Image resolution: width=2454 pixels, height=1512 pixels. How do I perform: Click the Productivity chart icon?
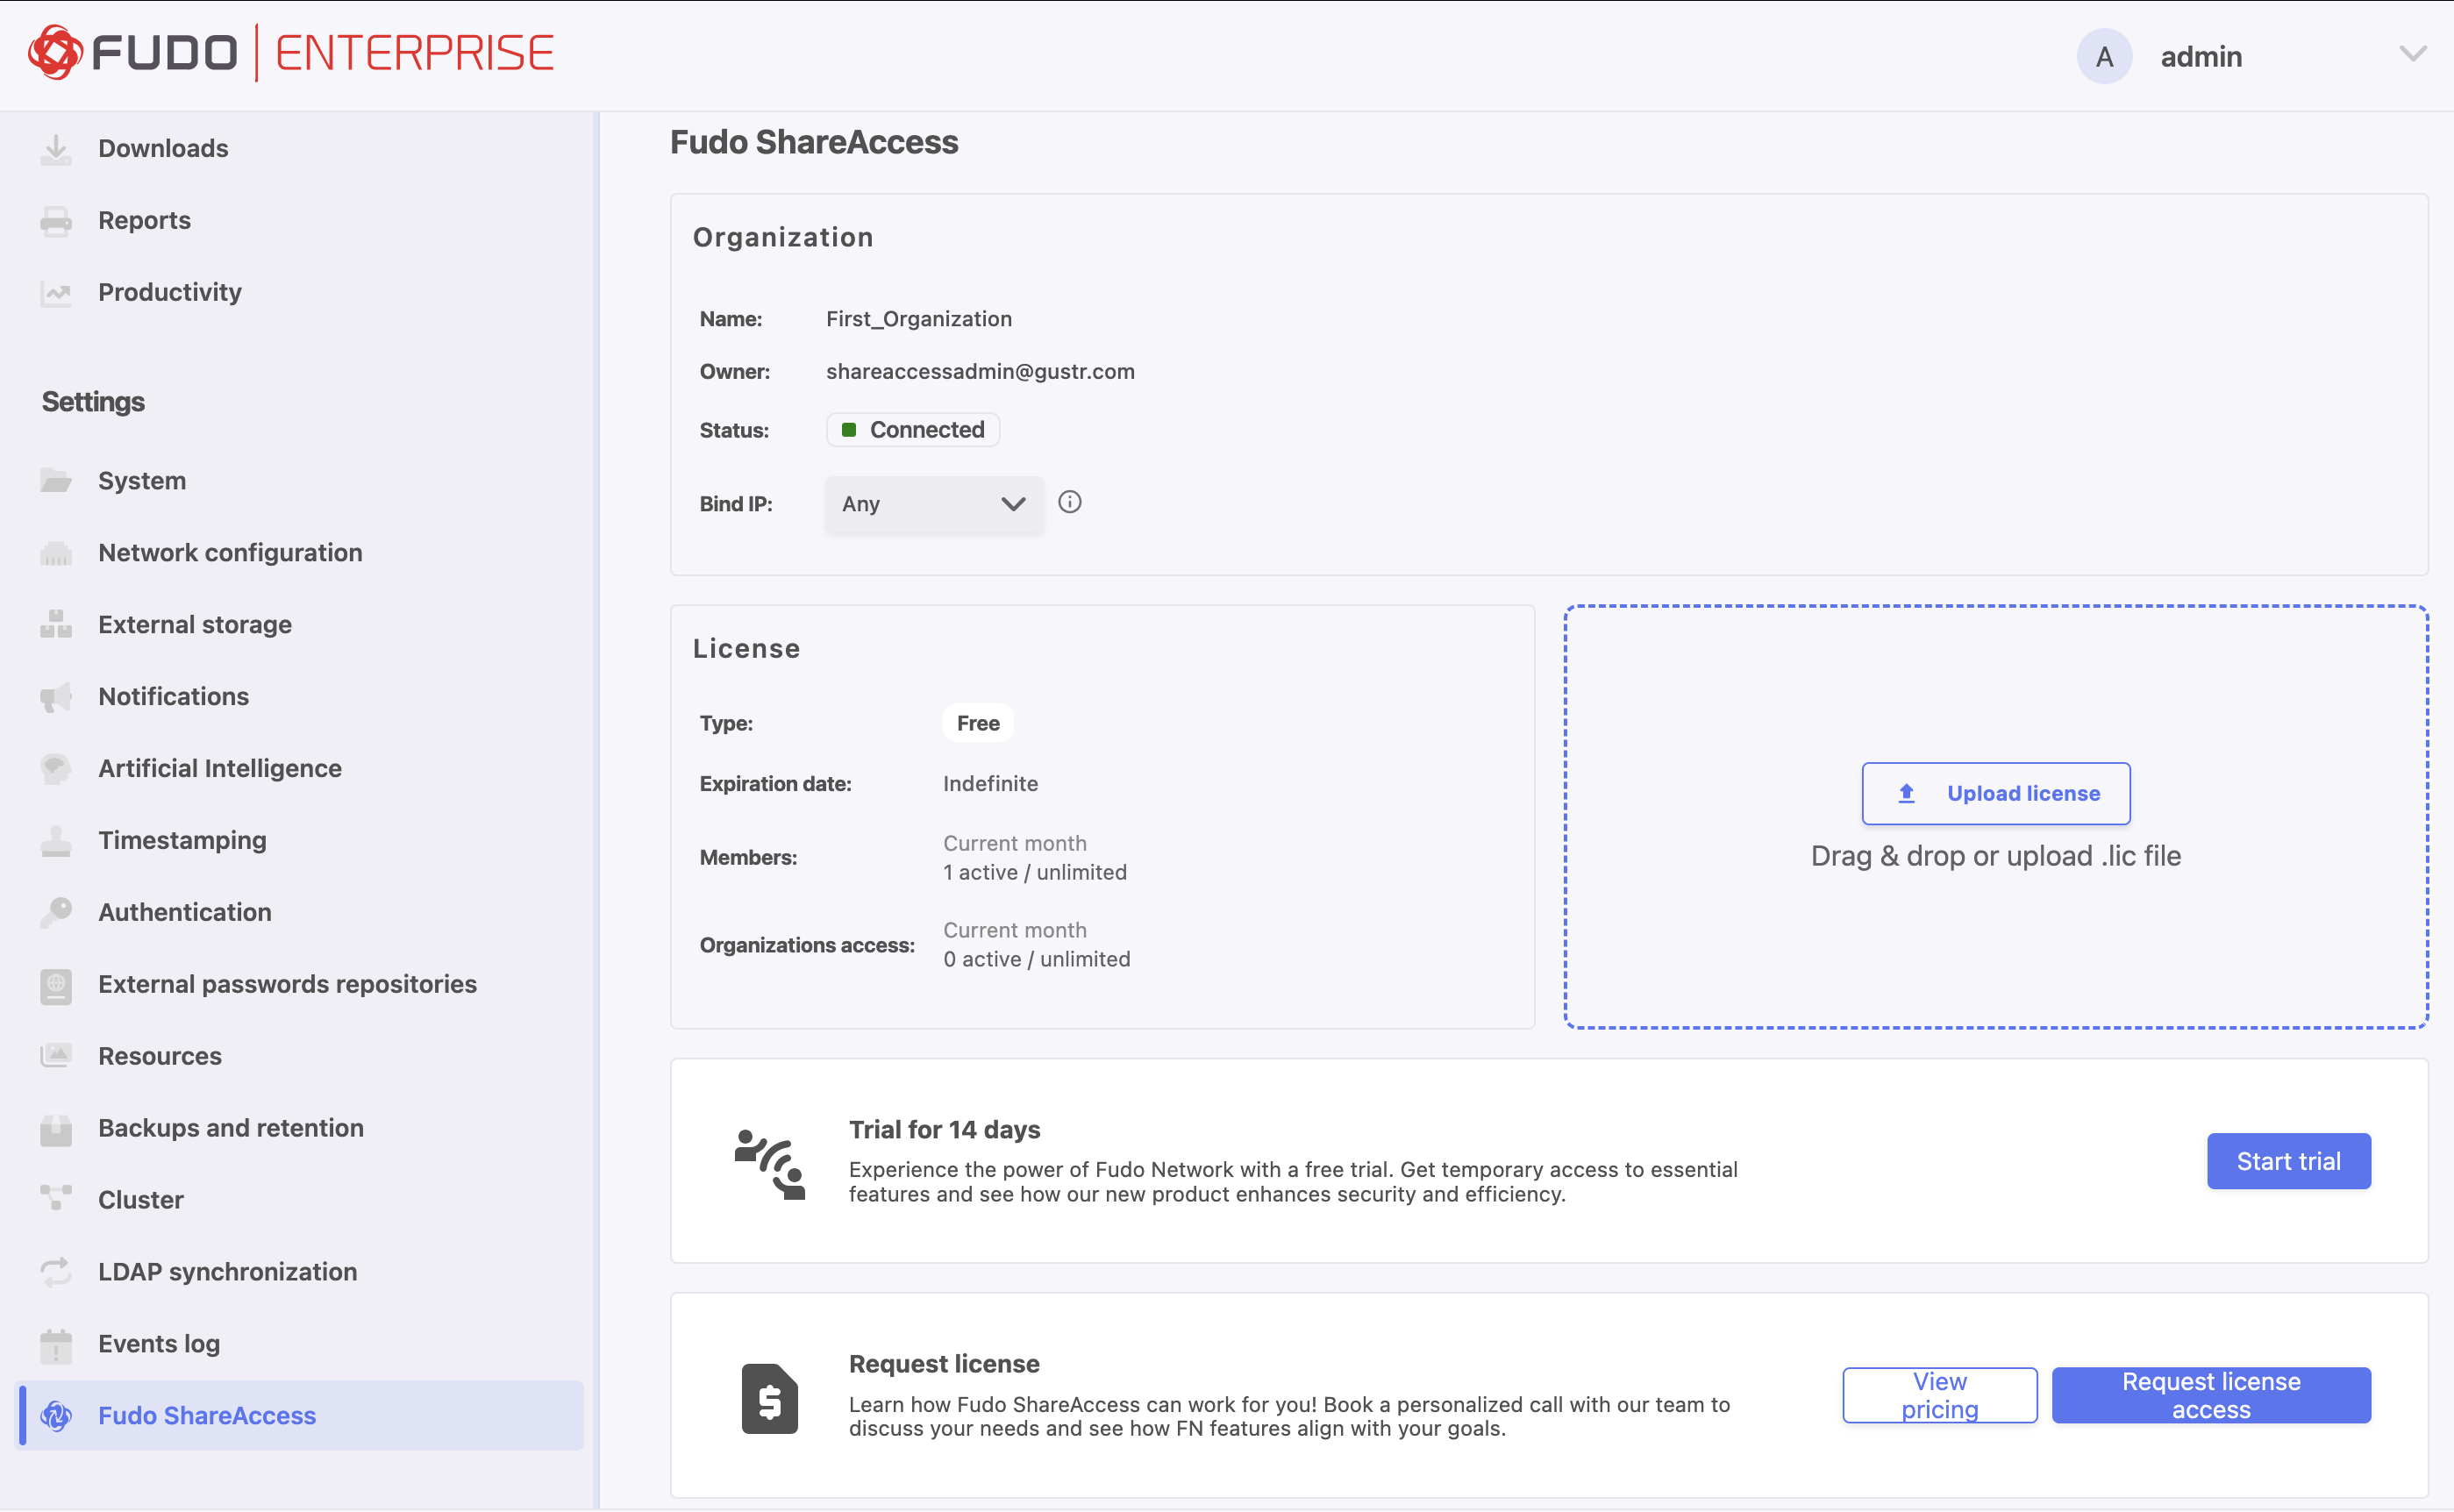point(56,293)
